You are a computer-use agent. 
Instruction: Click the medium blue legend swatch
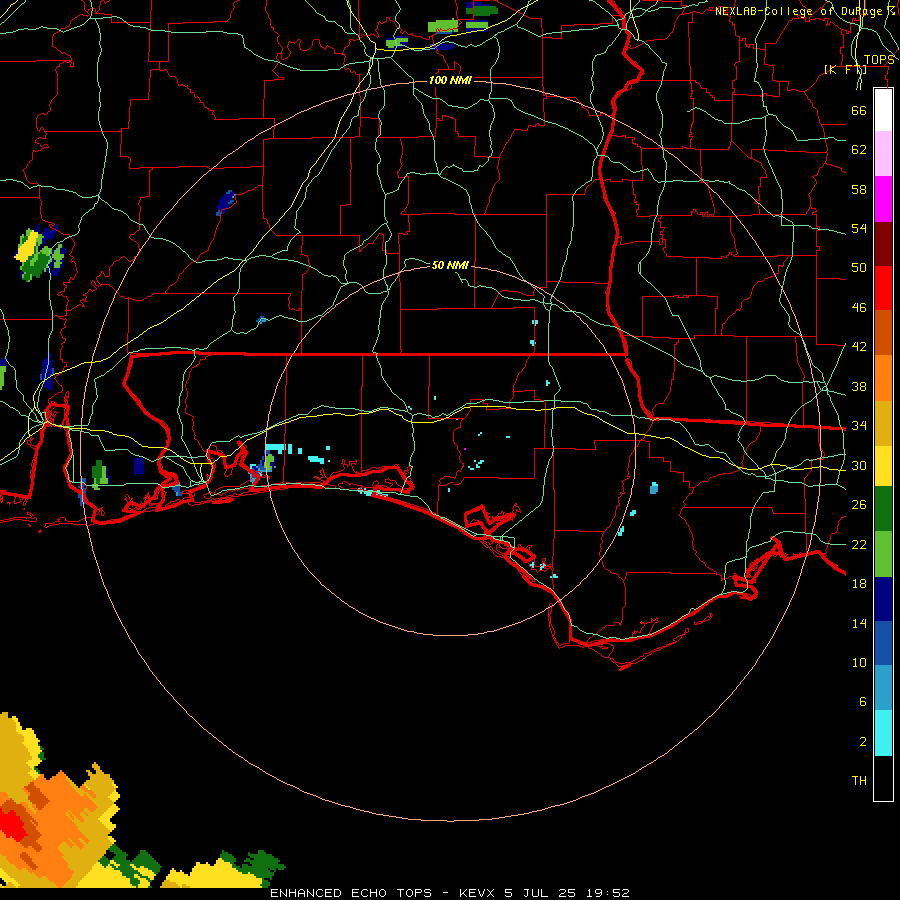(883, 643)
